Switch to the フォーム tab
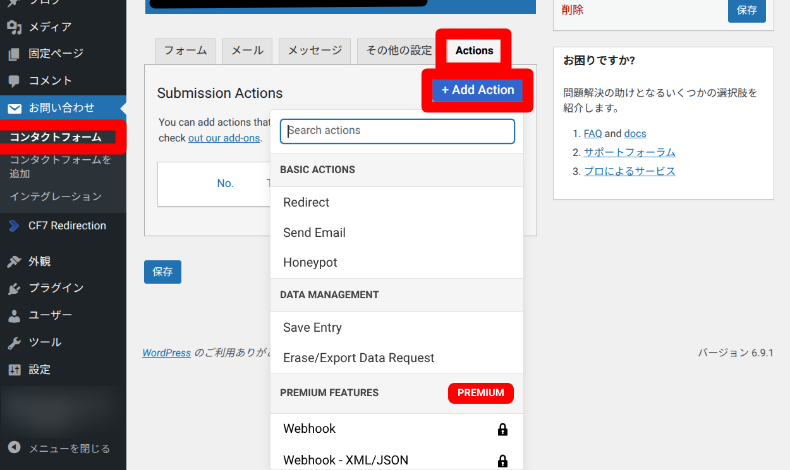 pyautogui.click(x=185, y=51)
